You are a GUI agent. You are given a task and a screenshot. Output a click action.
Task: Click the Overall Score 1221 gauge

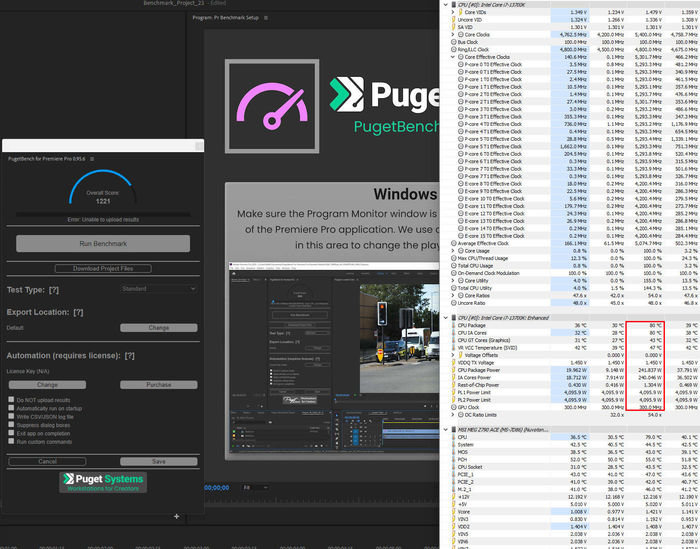[103, 187]
